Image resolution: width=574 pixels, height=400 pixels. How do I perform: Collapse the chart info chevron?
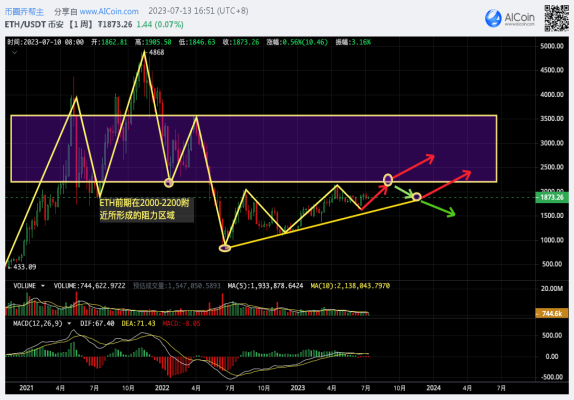point(15,53)
